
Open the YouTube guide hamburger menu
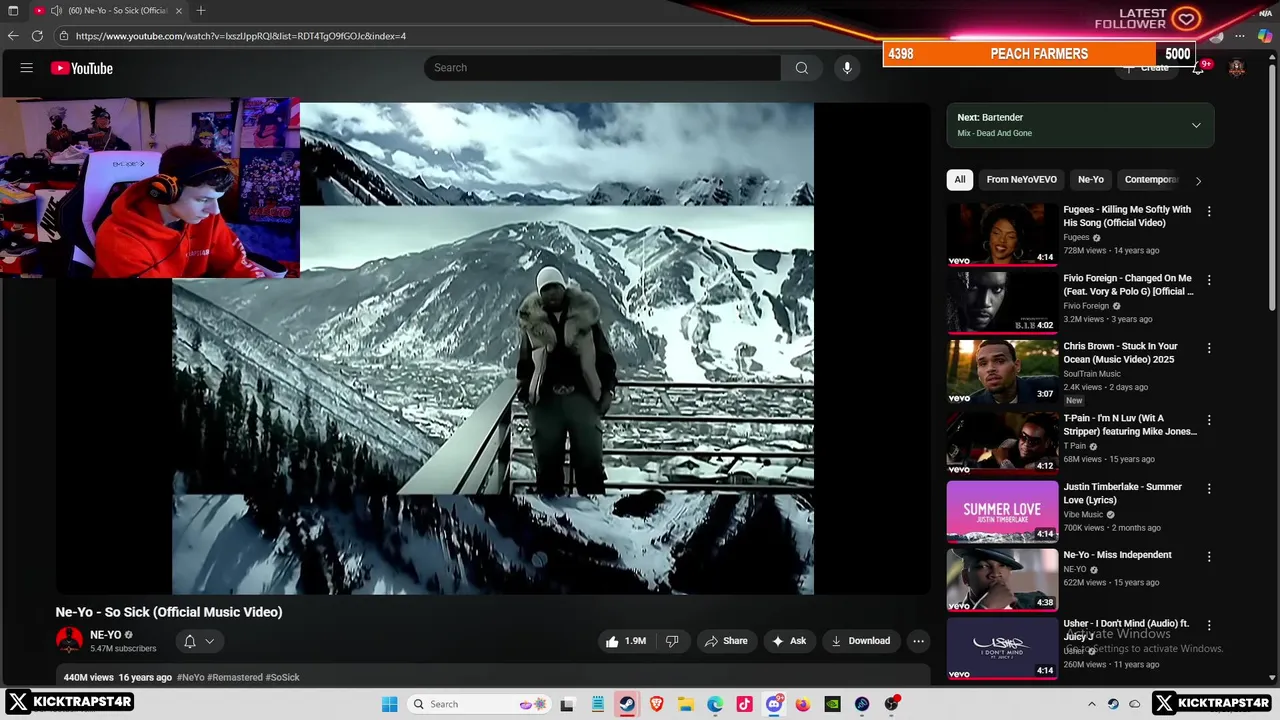[27, 68]
